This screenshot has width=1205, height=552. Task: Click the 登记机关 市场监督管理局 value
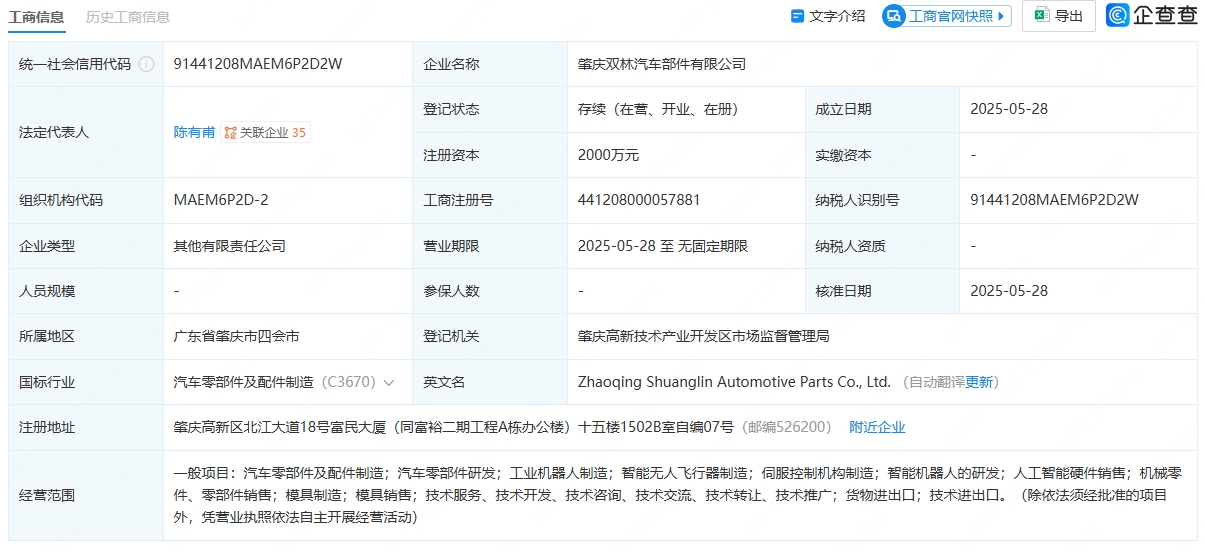pyautogui.click(x=703, y=336)
